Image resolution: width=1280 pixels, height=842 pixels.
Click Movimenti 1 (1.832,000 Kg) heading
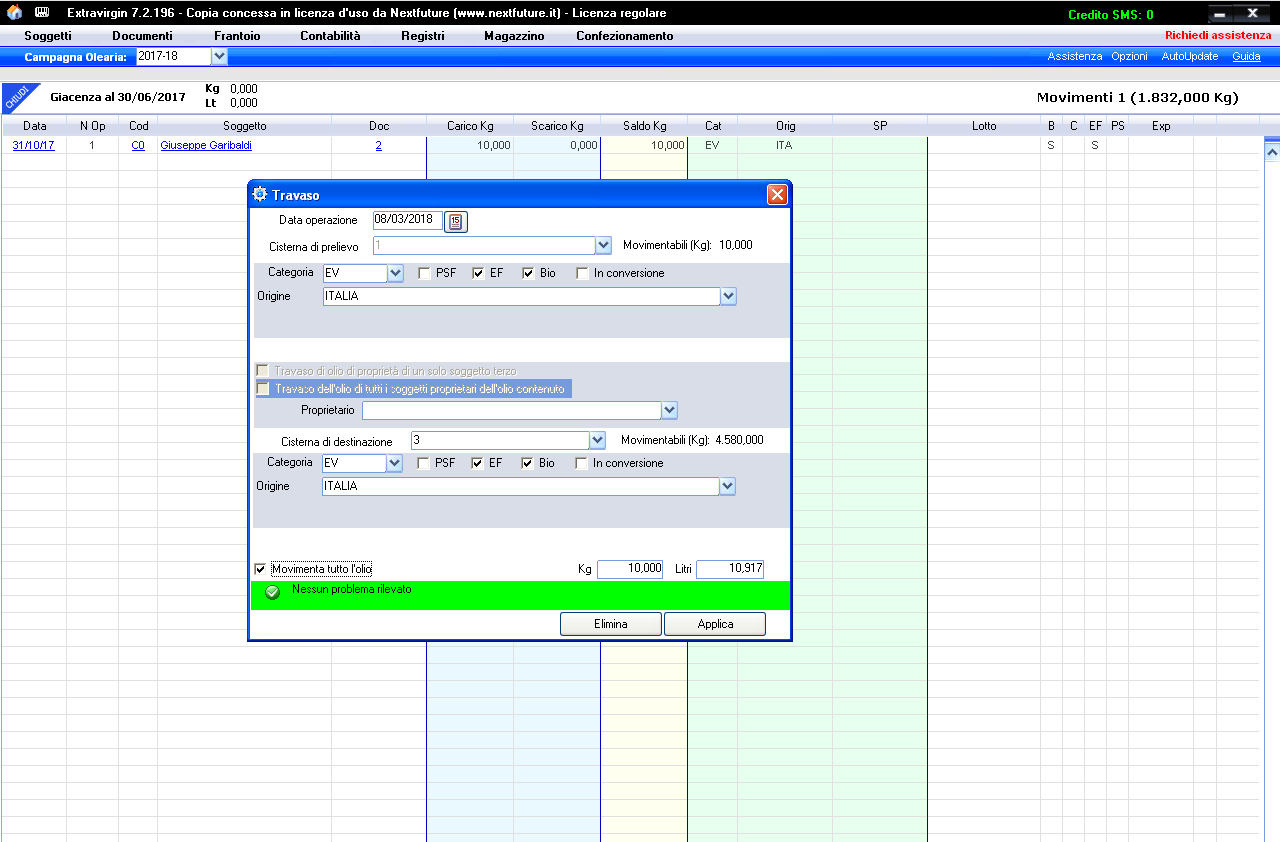click(1137, 97)
